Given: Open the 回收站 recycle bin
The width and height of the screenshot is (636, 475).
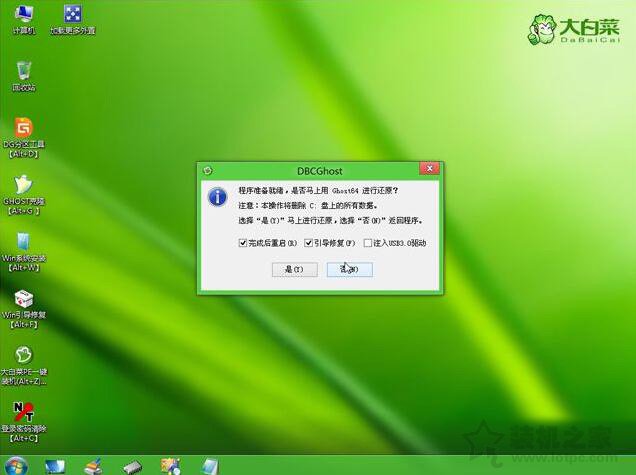Looking at the screenshot, I should pos(23,72).
